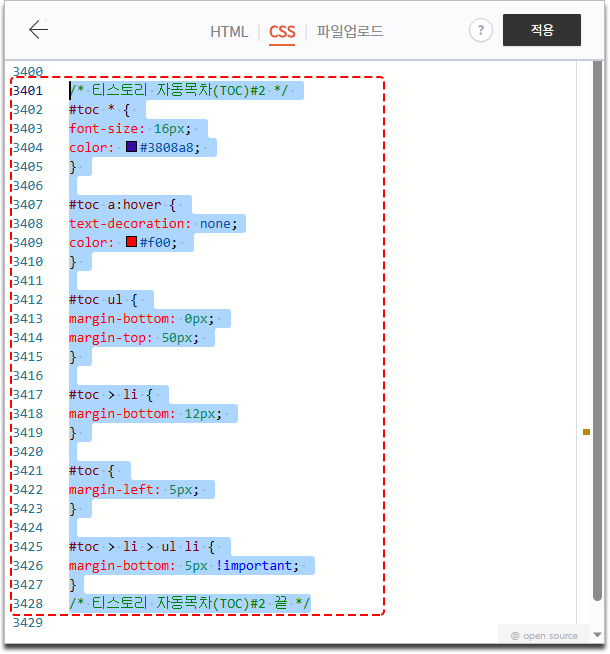Apply changes with the 적용 button
The width and height of the screenshot is (610, 654).
coord(541,30)
